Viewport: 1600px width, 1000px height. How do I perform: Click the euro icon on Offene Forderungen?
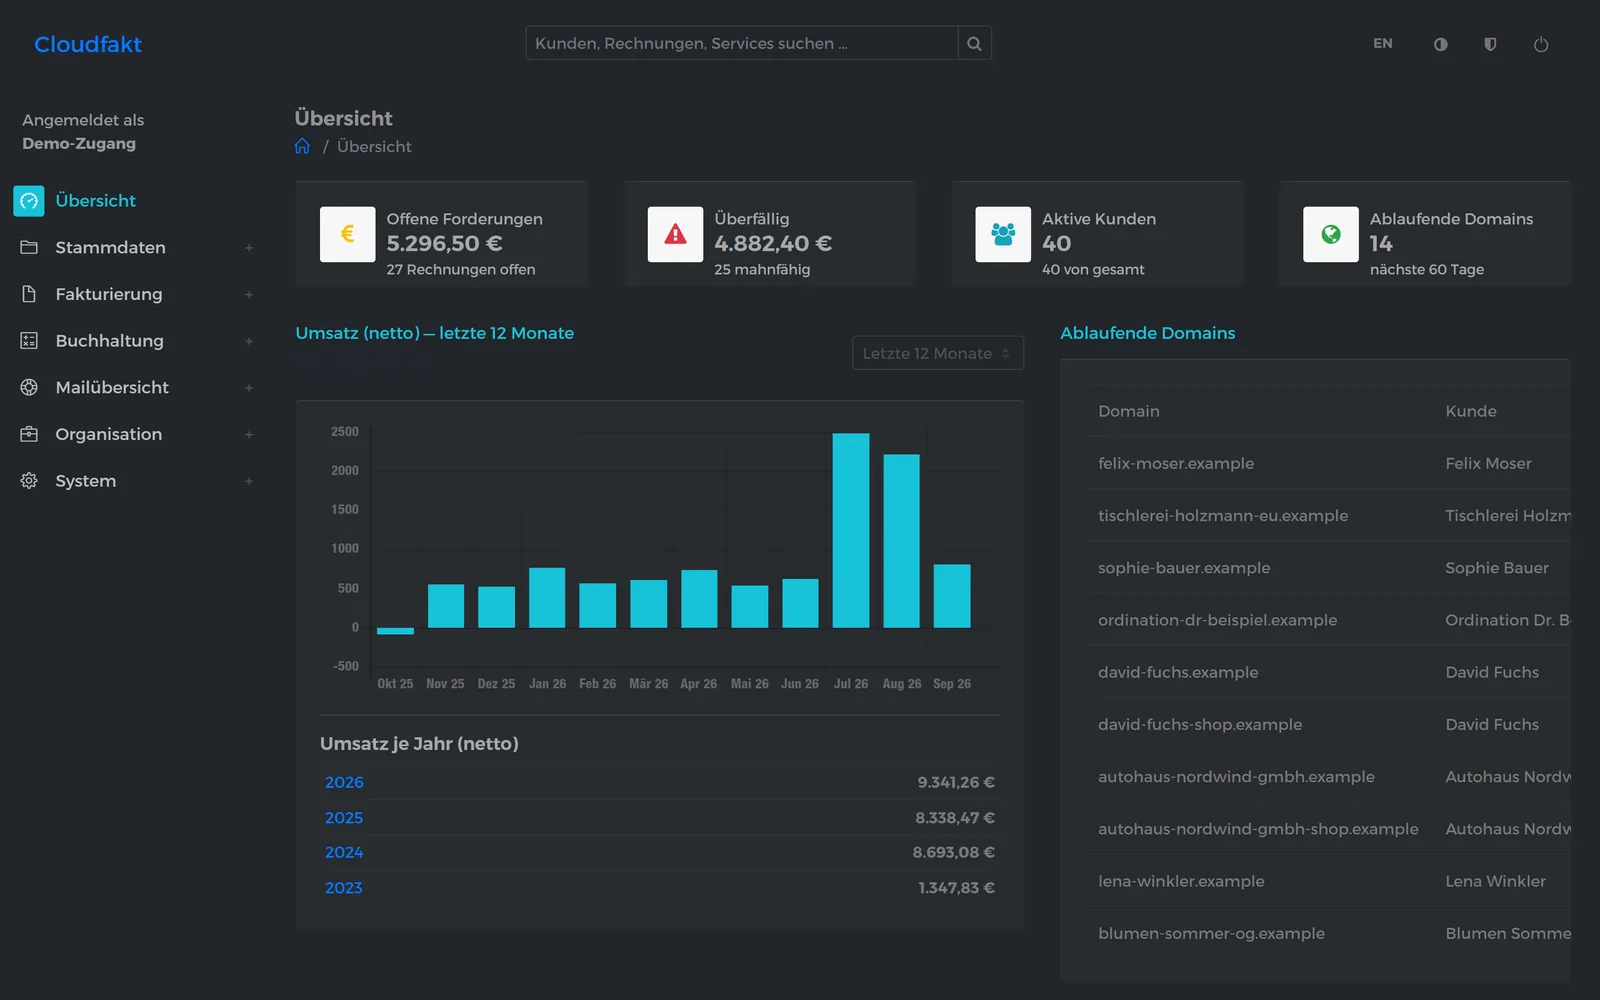pos(347,234)
